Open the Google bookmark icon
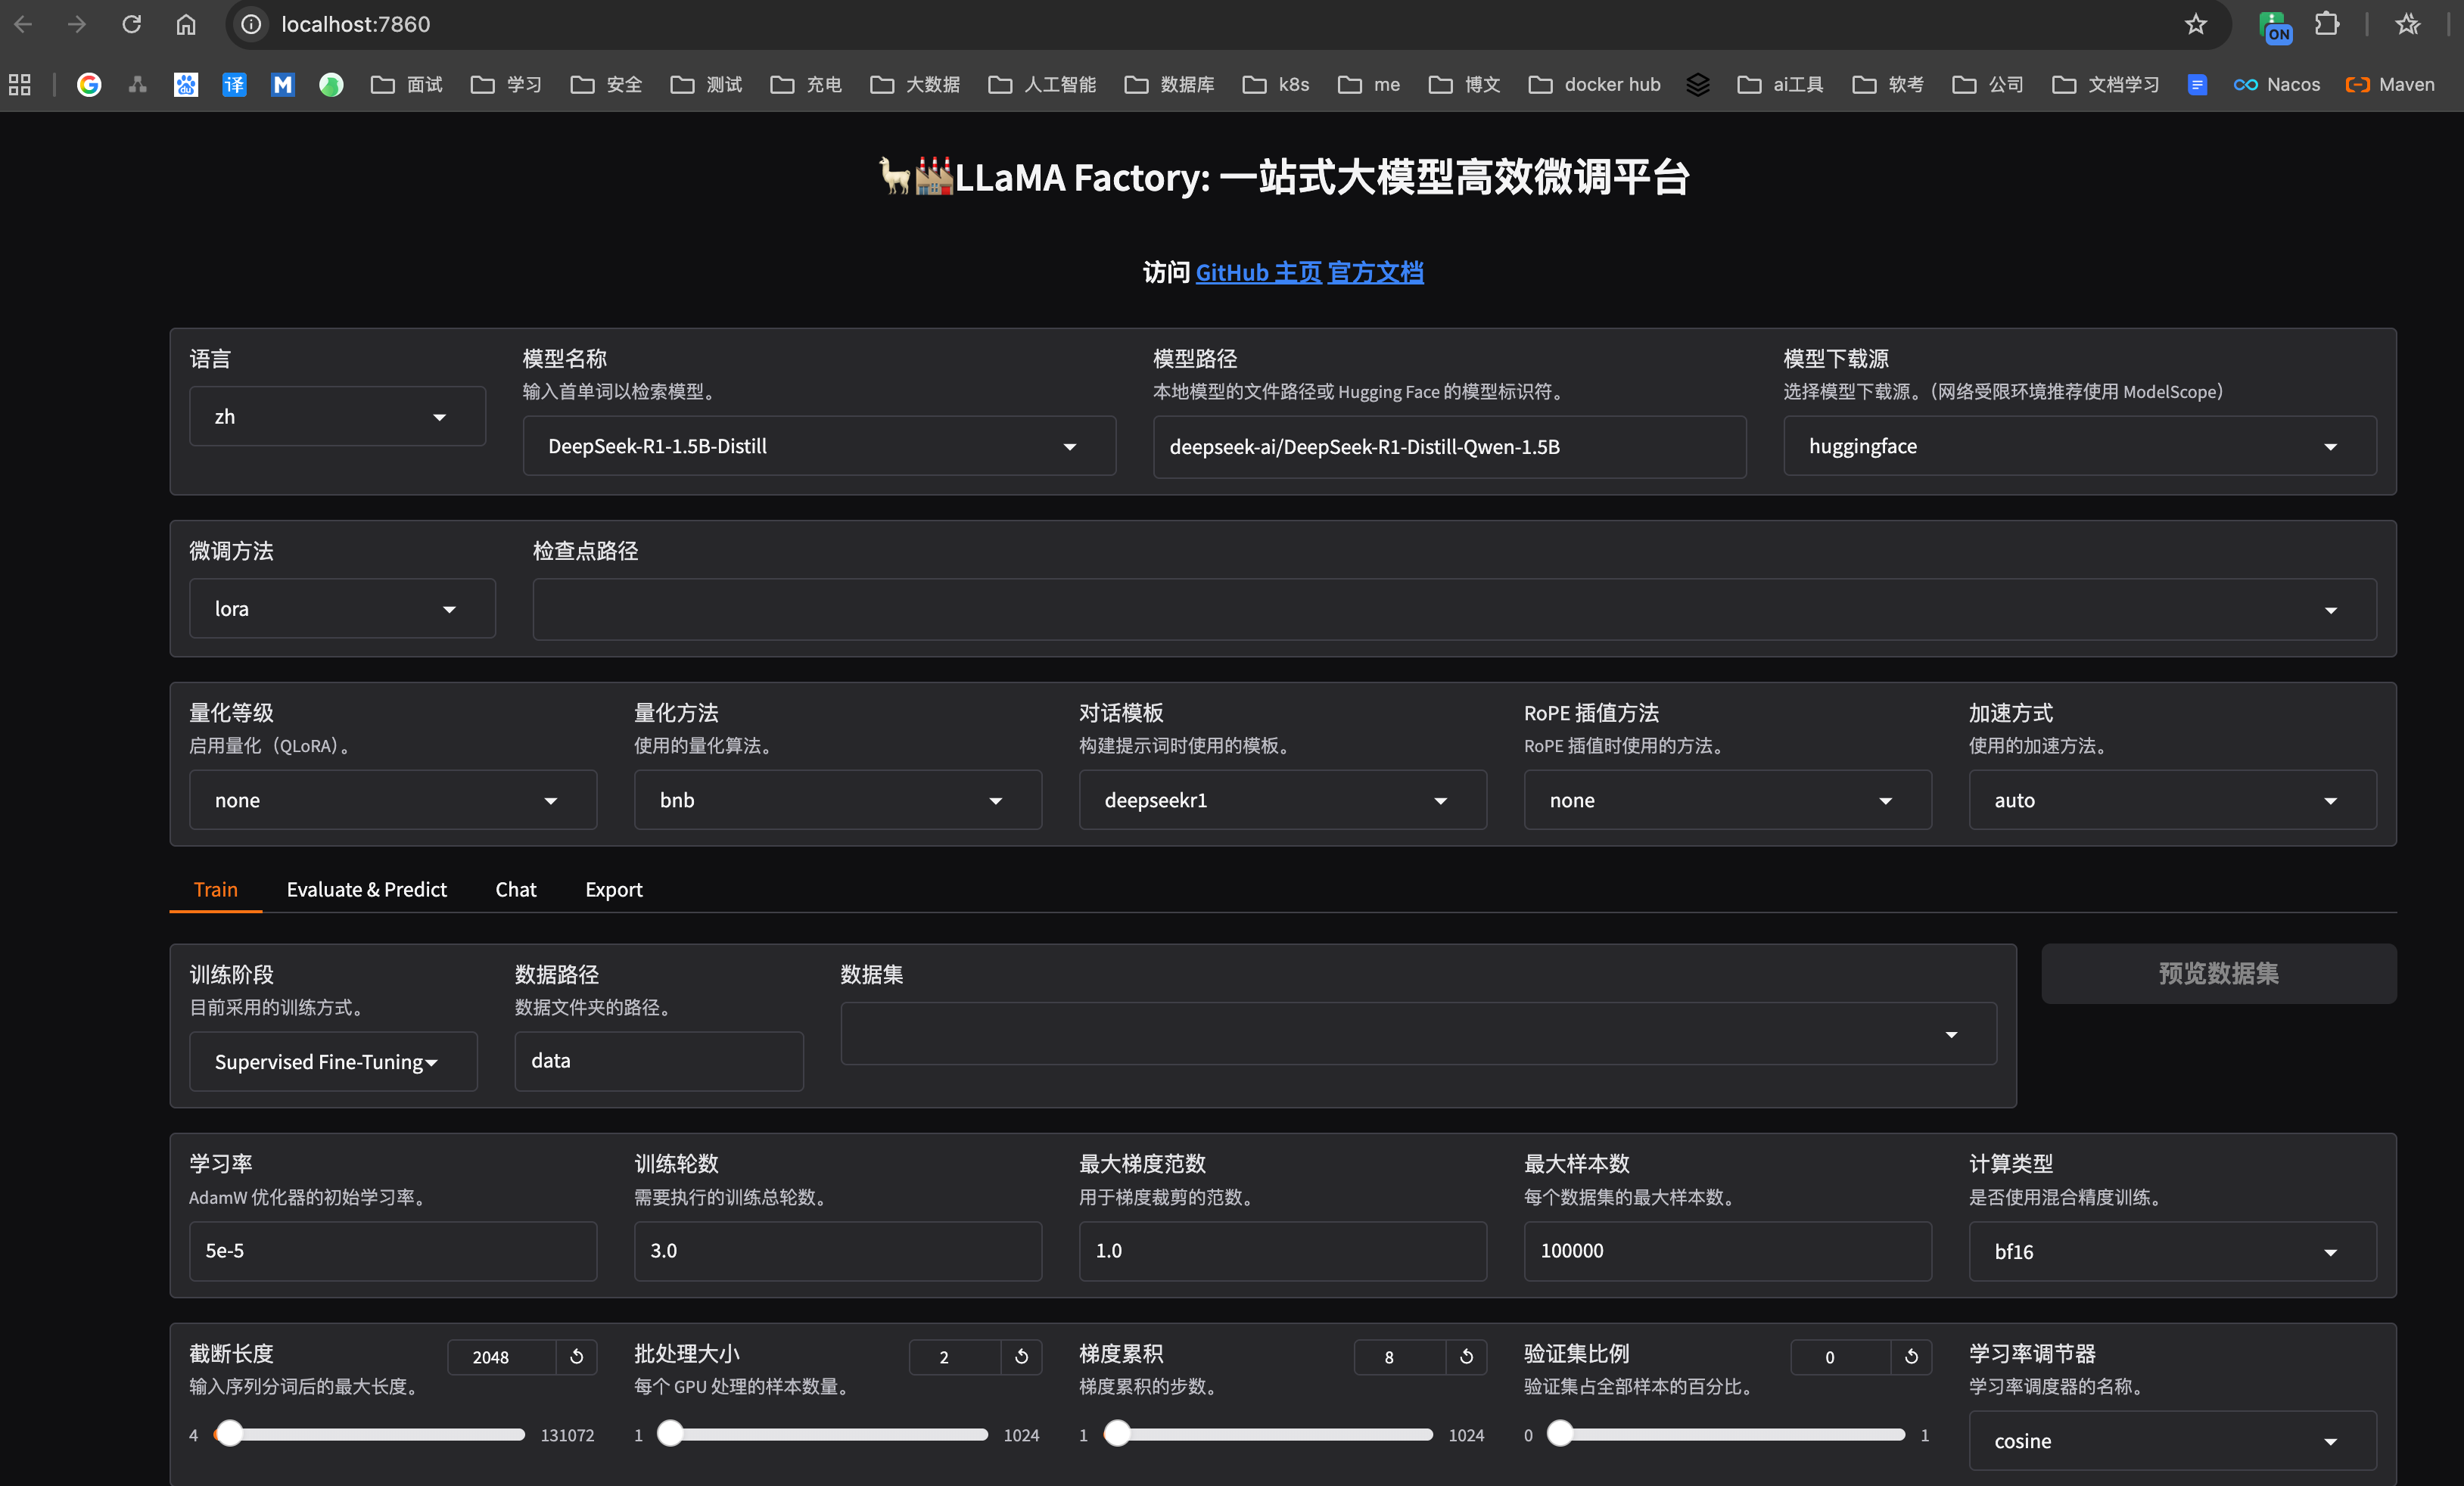The width and height of the screenshot is (2464, 1486). coord(89,85)
